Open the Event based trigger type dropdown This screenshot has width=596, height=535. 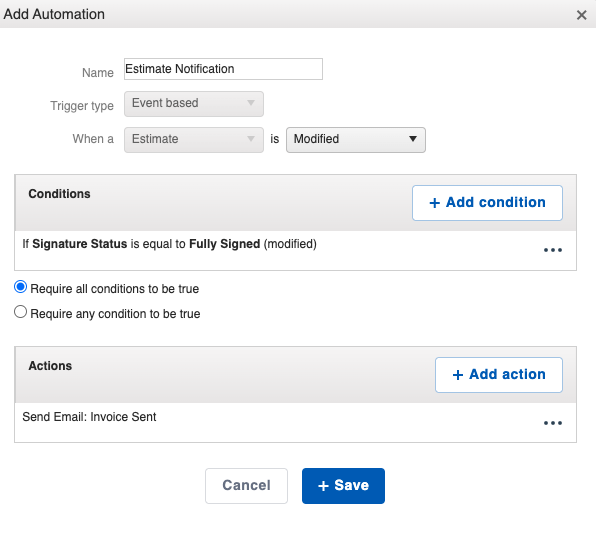coord(194,104)
